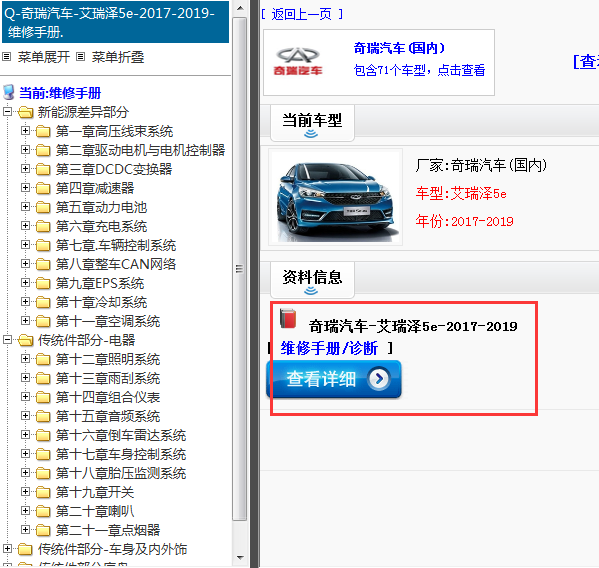Click the folder icon of 第六章充电系统

[x=43, y=227]
